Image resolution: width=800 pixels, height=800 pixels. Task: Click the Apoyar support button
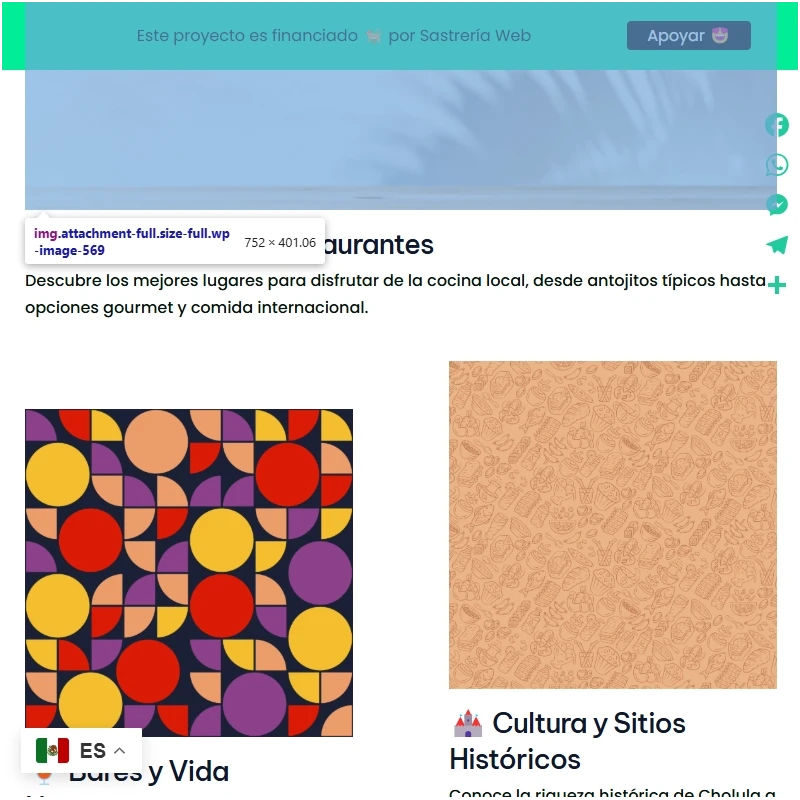pos(688,35)
